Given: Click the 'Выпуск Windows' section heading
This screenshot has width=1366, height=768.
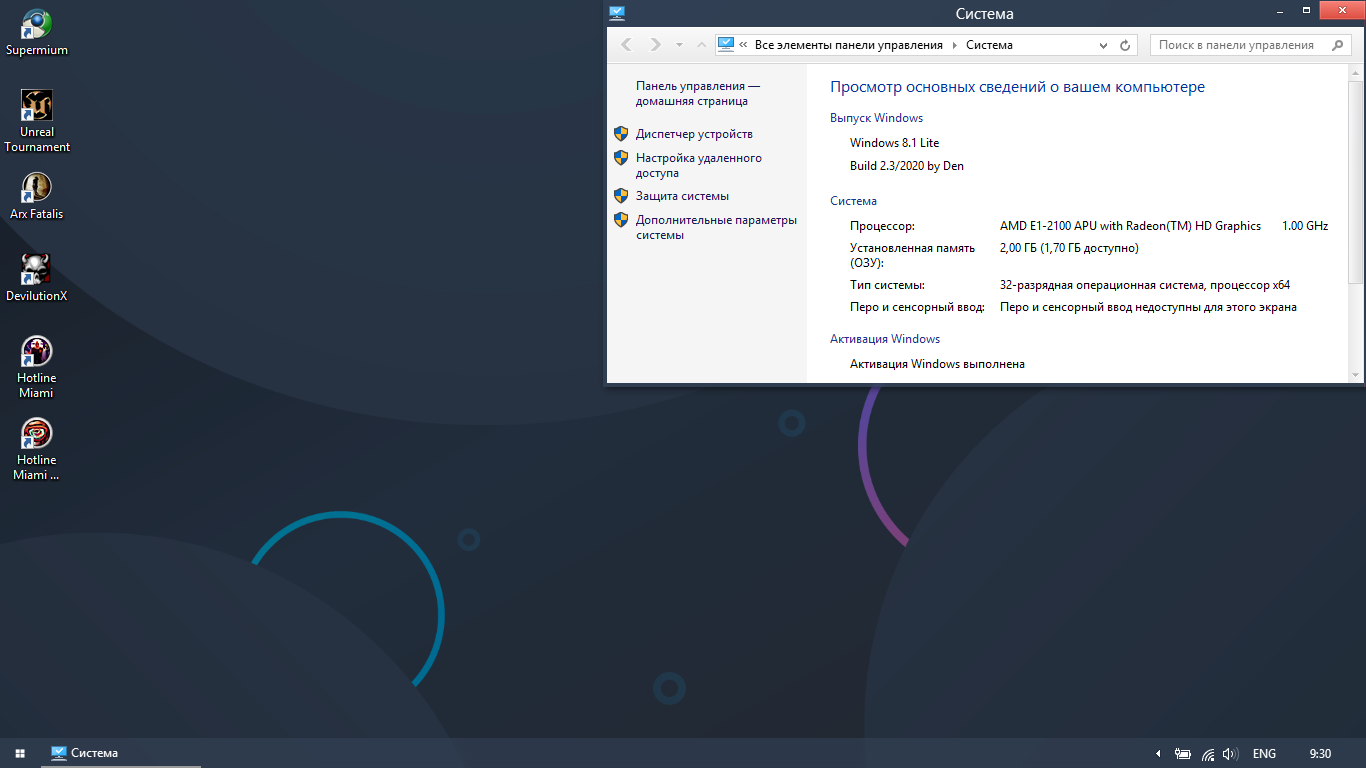Looking at the screenshot, I should click(876, 118).
